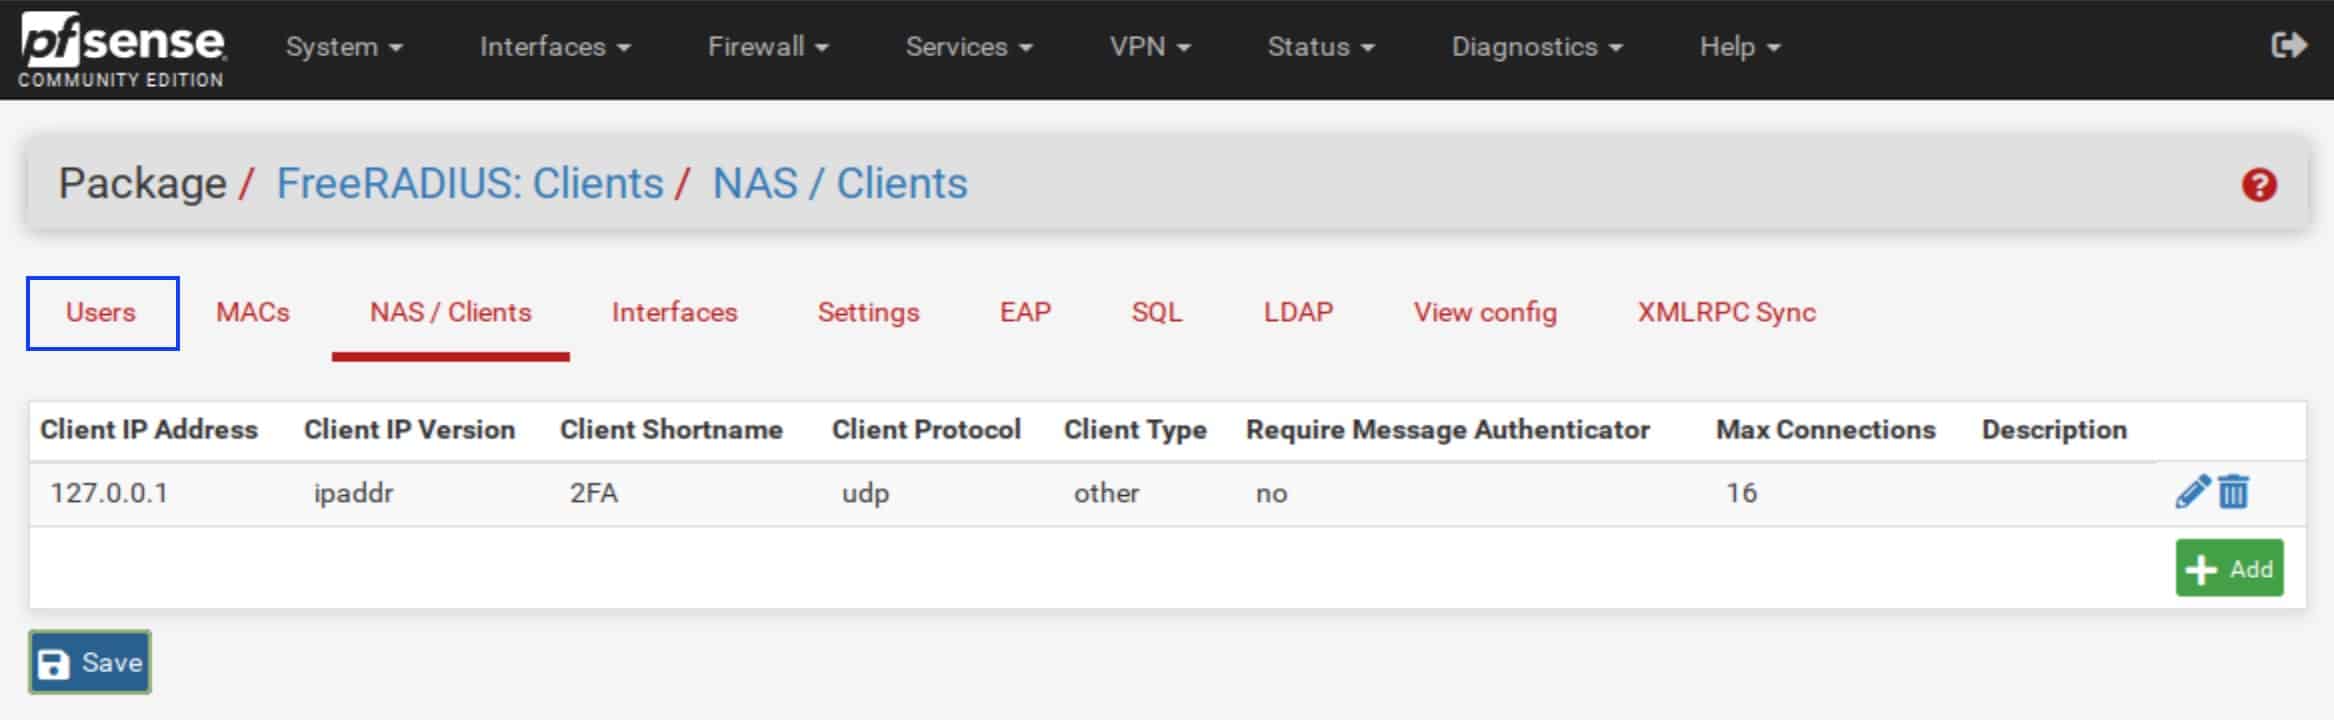Click the Client Protocol column header

click(926, 430)
